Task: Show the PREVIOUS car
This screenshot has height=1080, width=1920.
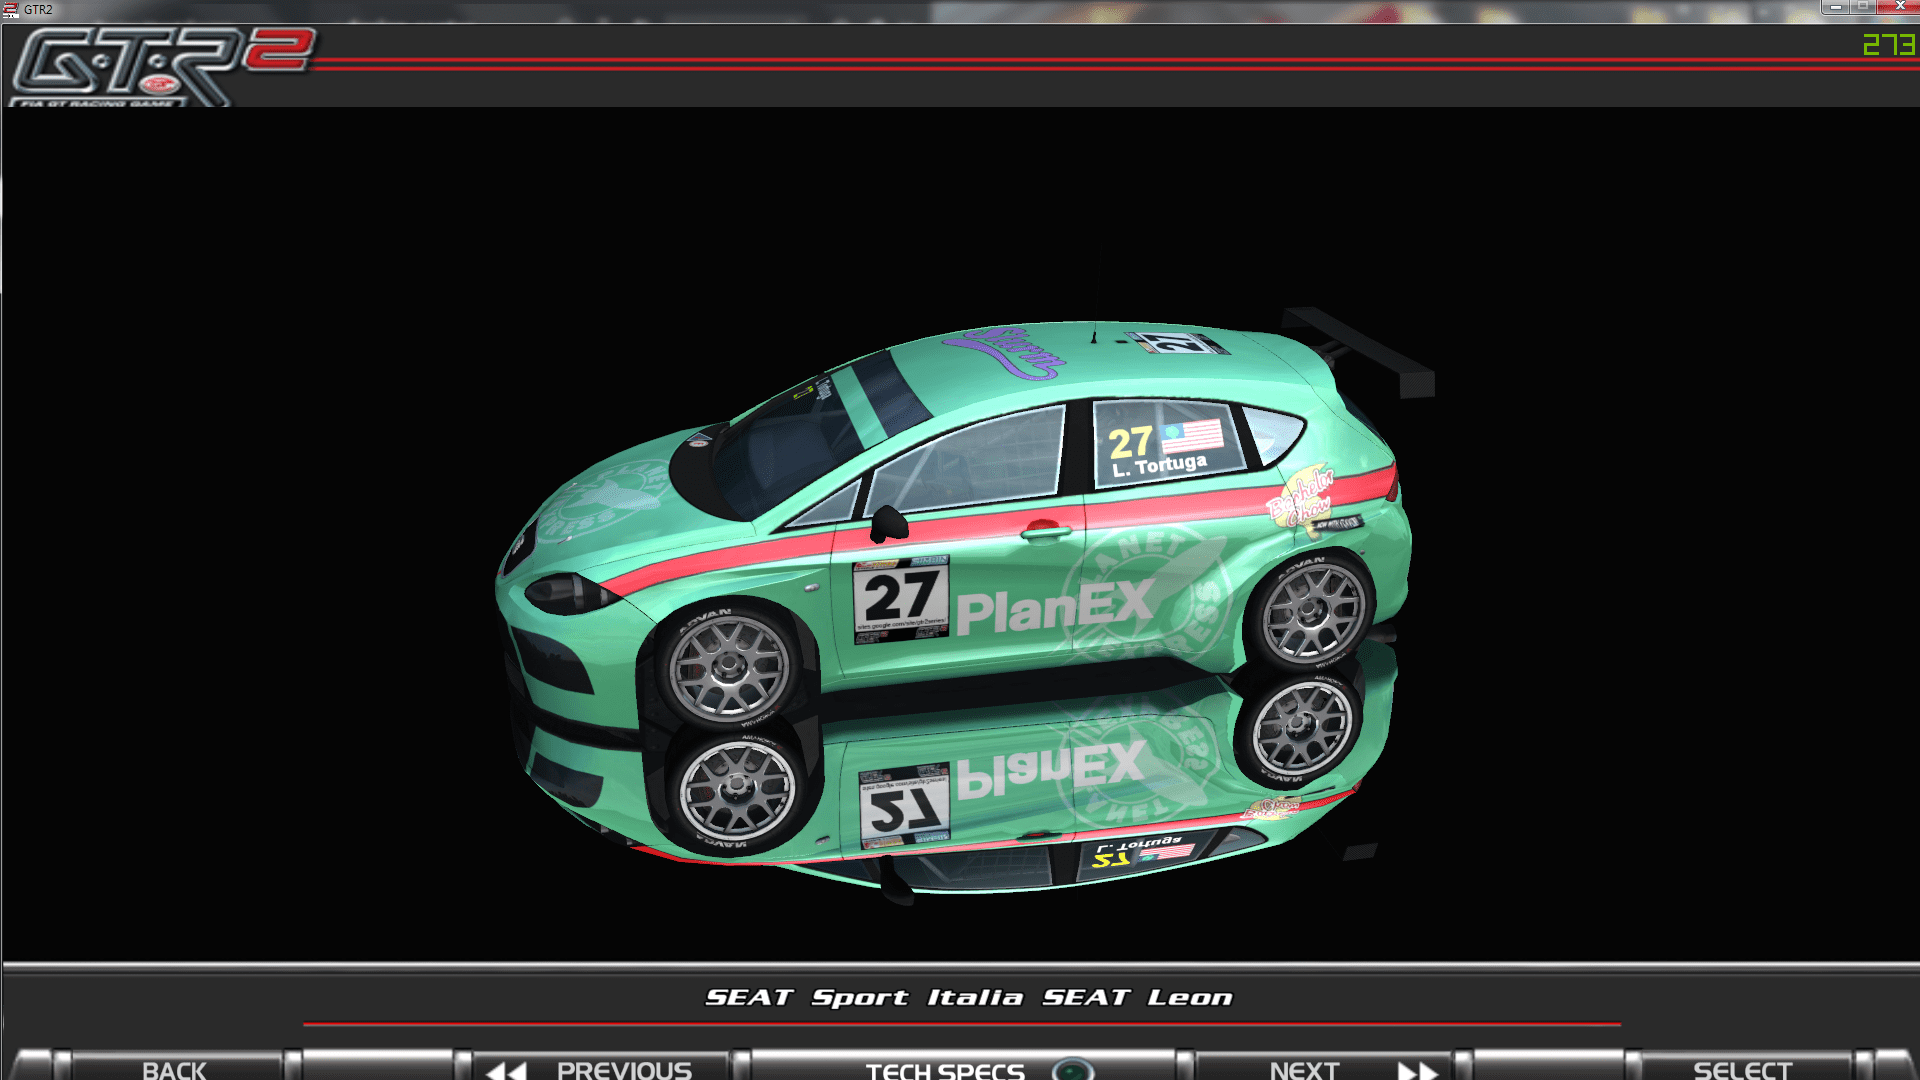Action: [600, 1067]
